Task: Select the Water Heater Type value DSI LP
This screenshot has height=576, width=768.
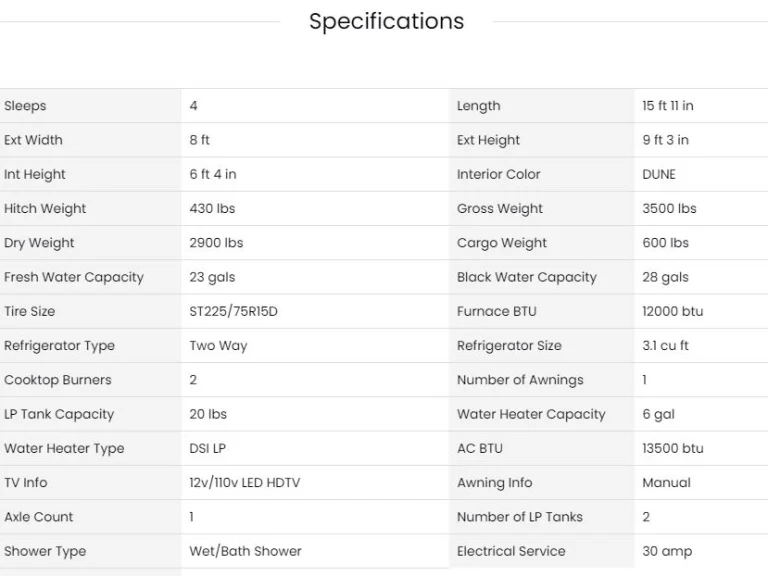Action: point(207,448)
